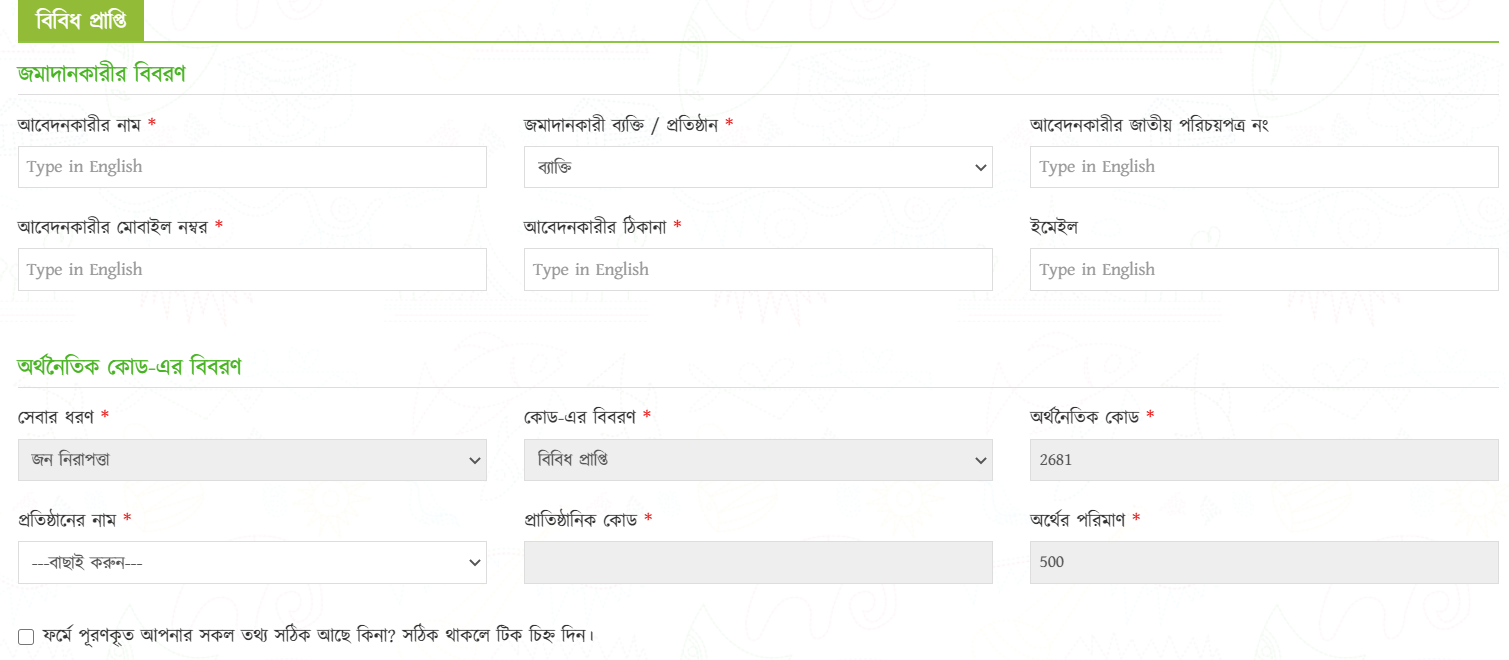
Task: Click the জন নিরাপত্তা service type combo box
Action: pos(251,460)
